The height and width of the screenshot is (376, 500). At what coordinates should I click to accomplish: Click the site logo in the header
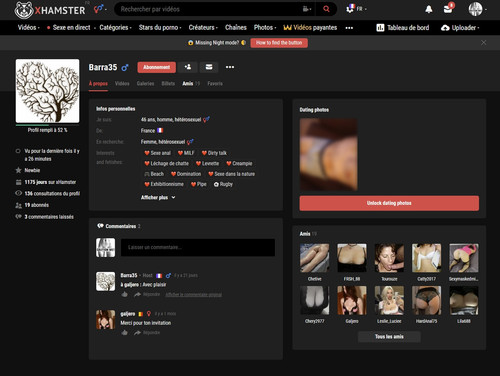tap(50, 10)
